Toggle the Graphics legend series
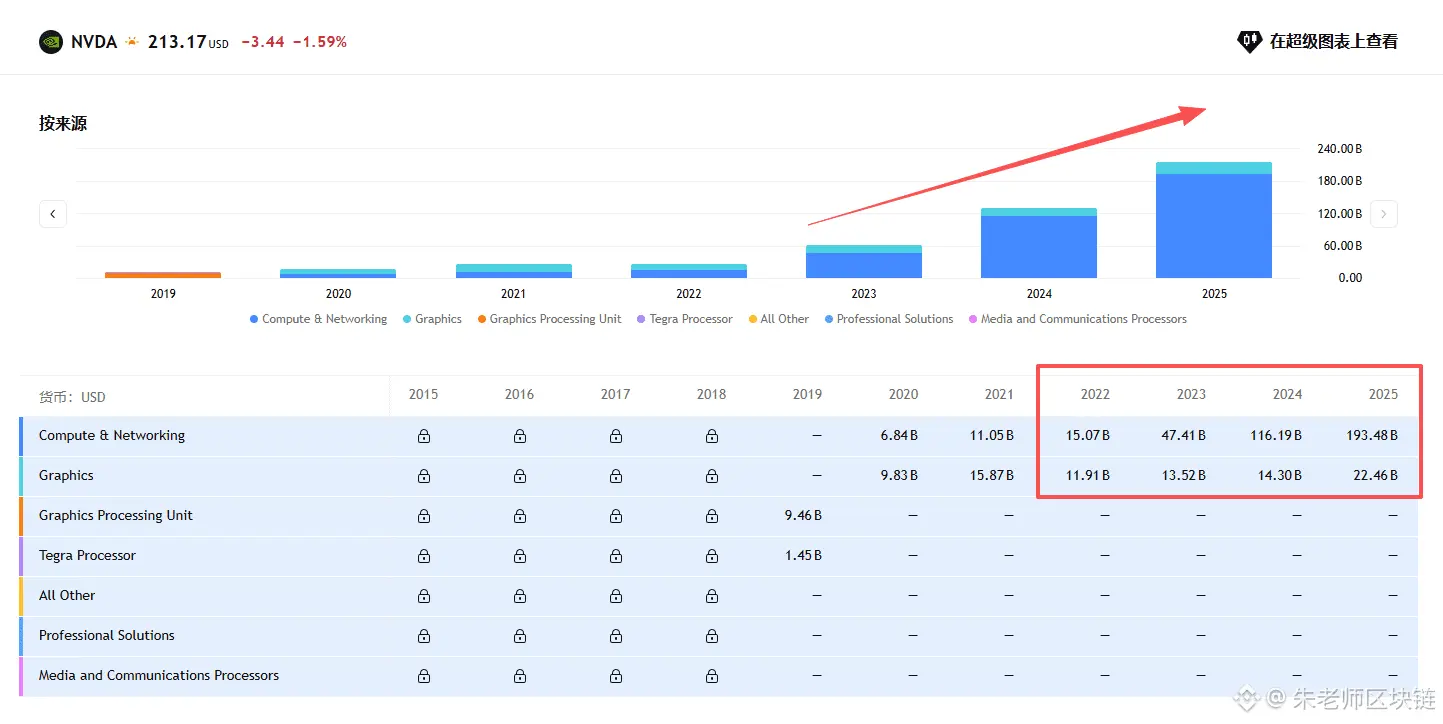The image size is (1443, 724). (x=432, y=319)
